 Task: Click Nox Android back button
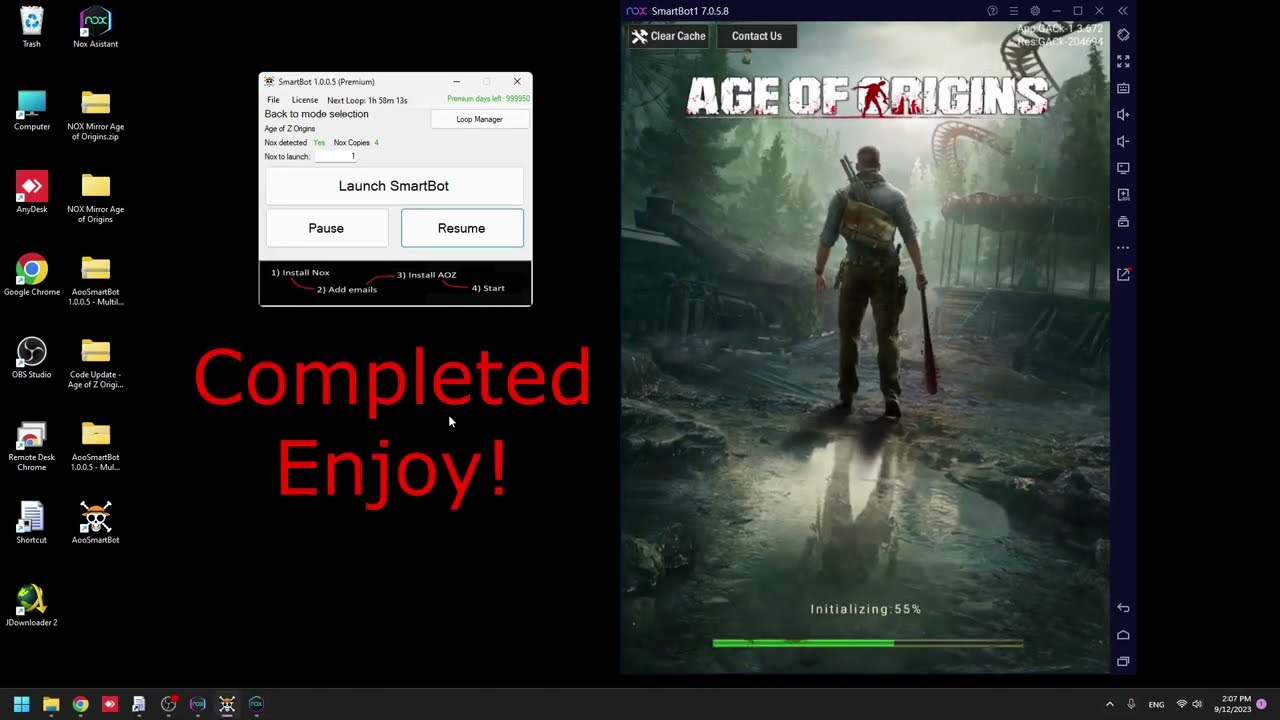coord(1123,608)
